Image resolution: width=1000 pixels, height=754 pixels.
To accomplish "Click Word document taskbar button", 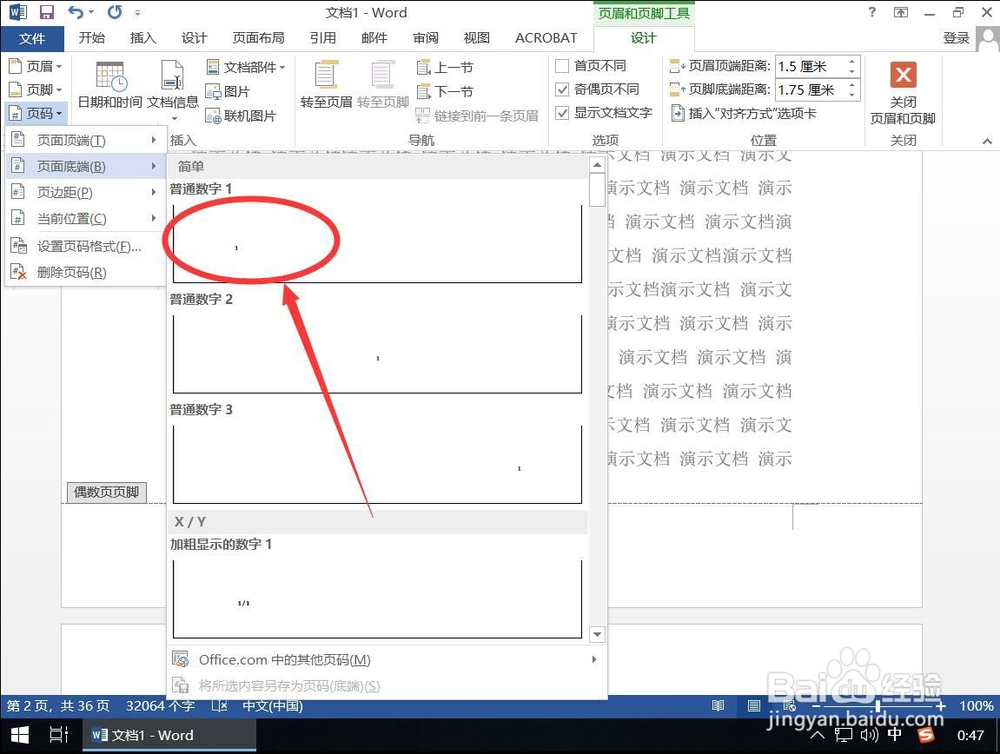I will (x=170, y=735).
